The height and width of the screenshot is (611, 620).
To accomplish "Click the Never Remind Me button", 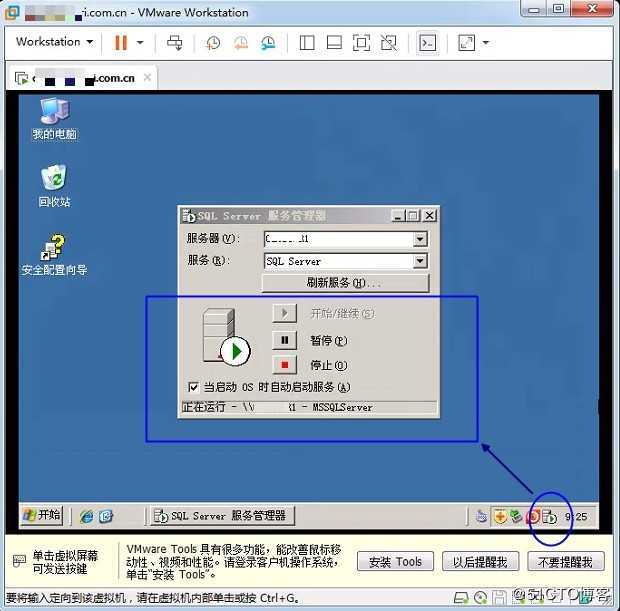I will coord(566,562).
